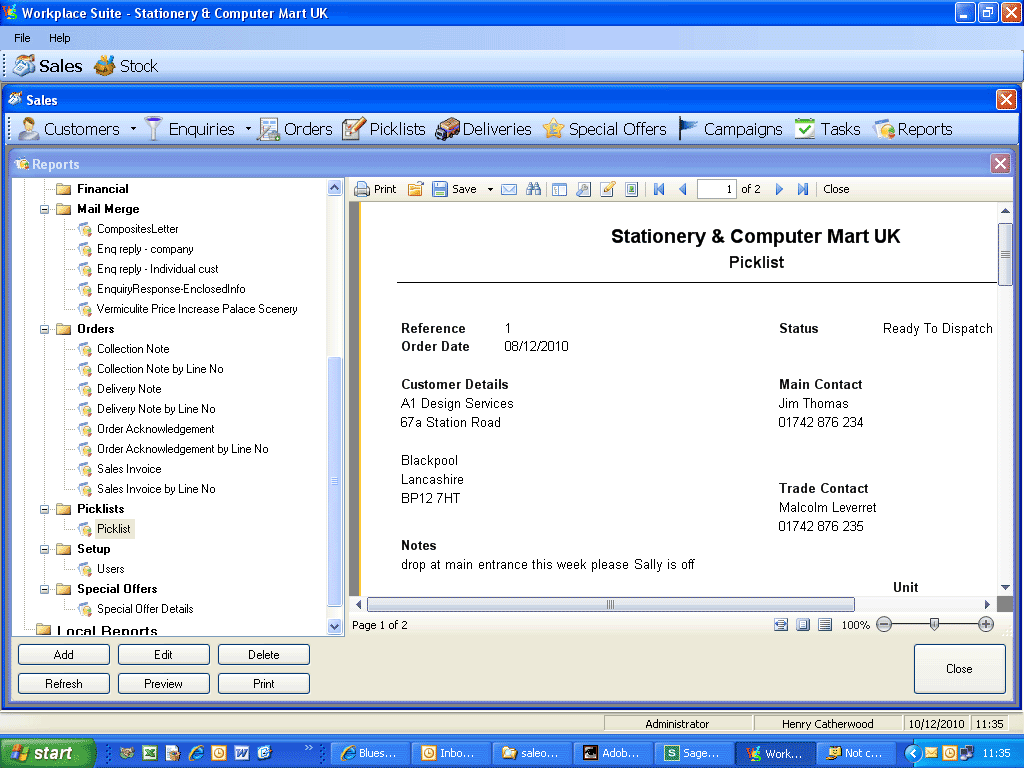Select the Picklist report in the tree

114,529
